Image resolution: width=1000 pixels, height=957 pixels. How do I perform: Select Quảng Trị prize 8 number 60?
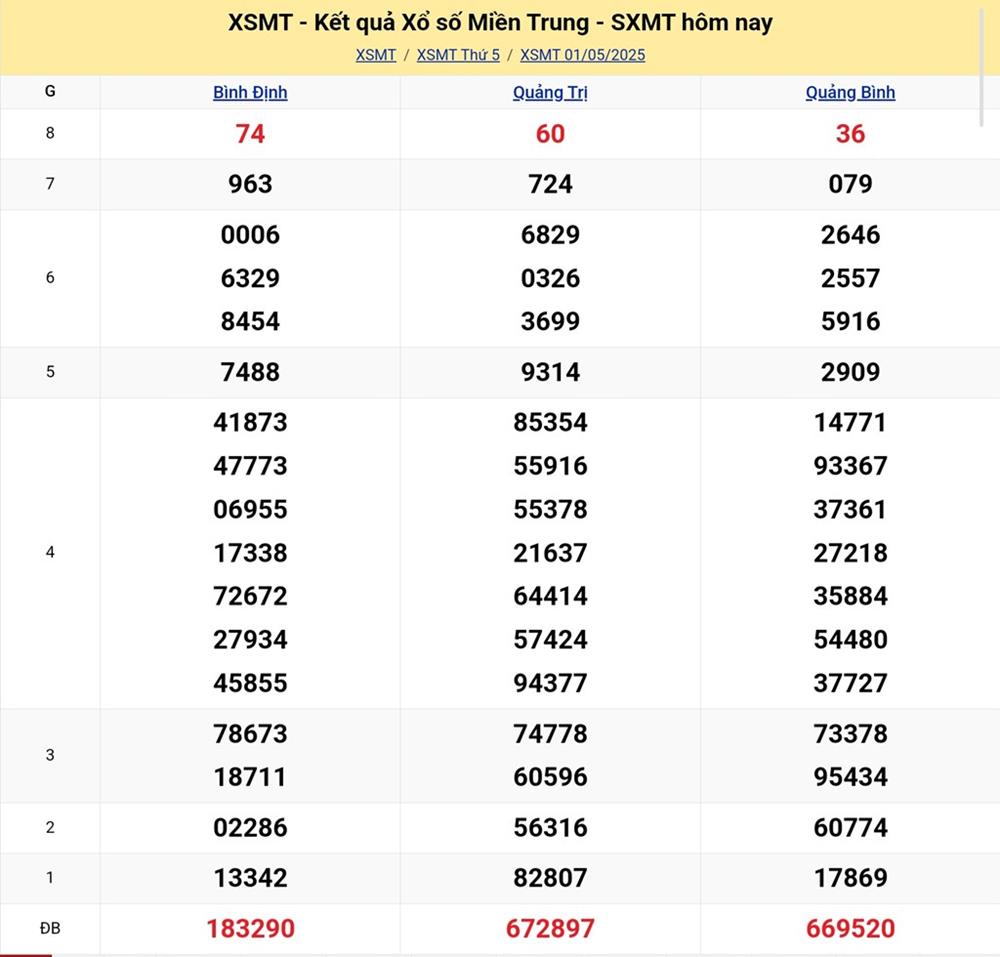pyautogui.click(x=550, y=134)
